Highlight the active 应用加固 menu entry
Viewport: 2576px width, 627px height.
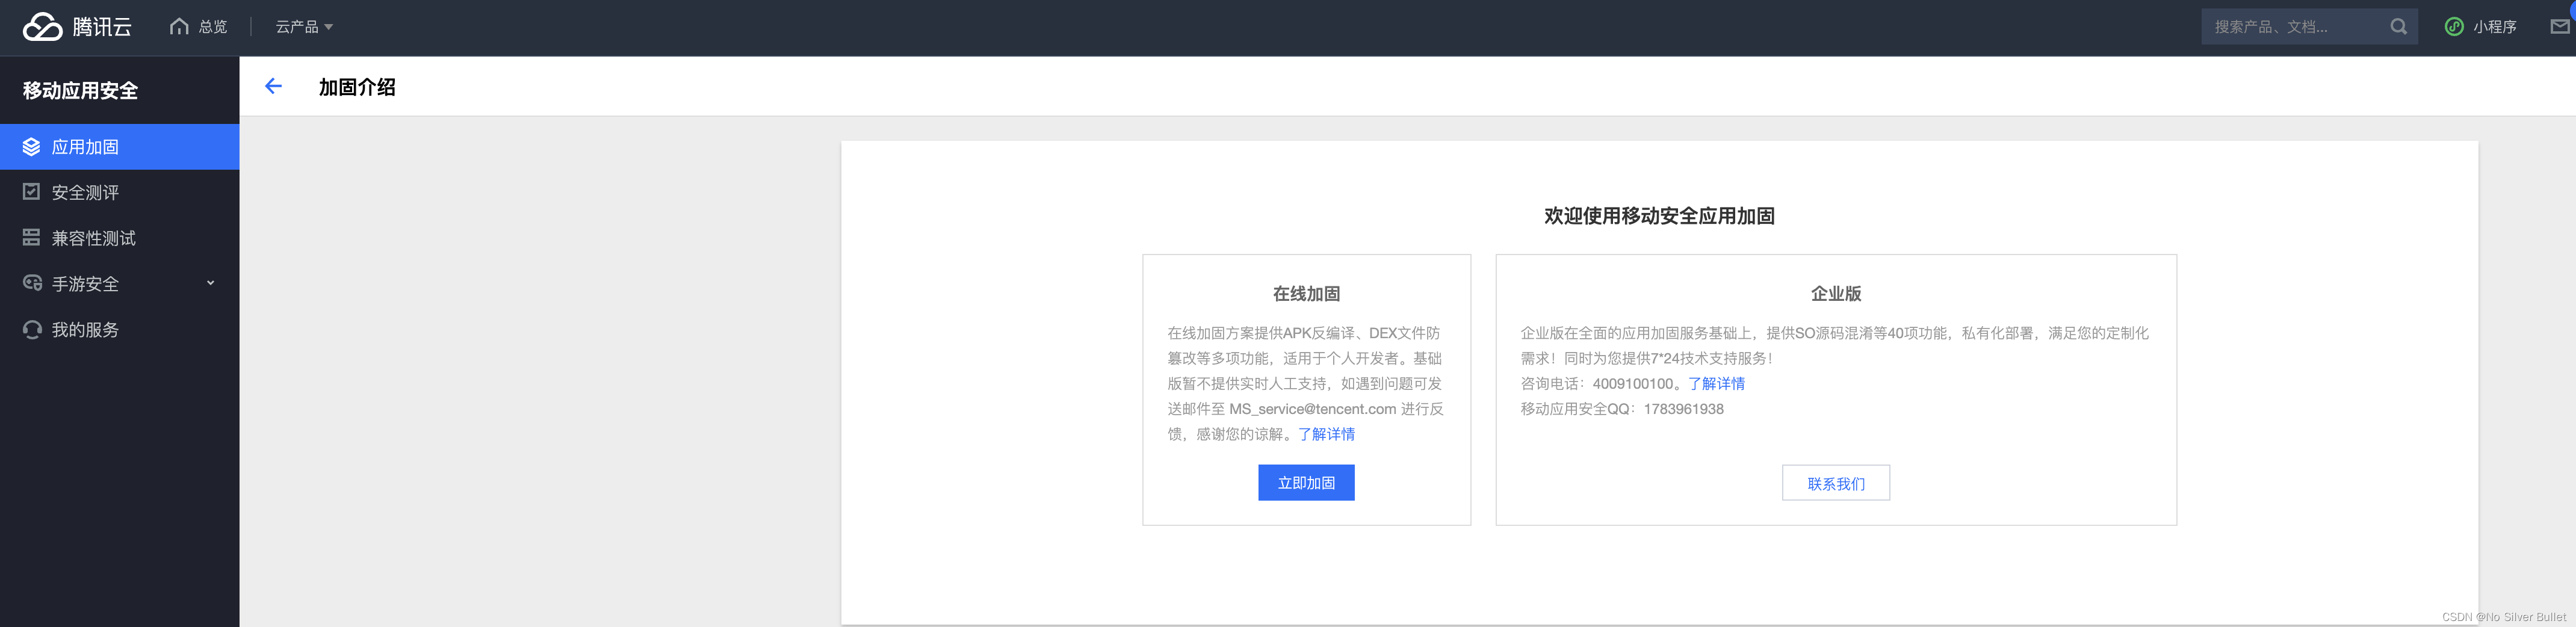tap(86, 146)
